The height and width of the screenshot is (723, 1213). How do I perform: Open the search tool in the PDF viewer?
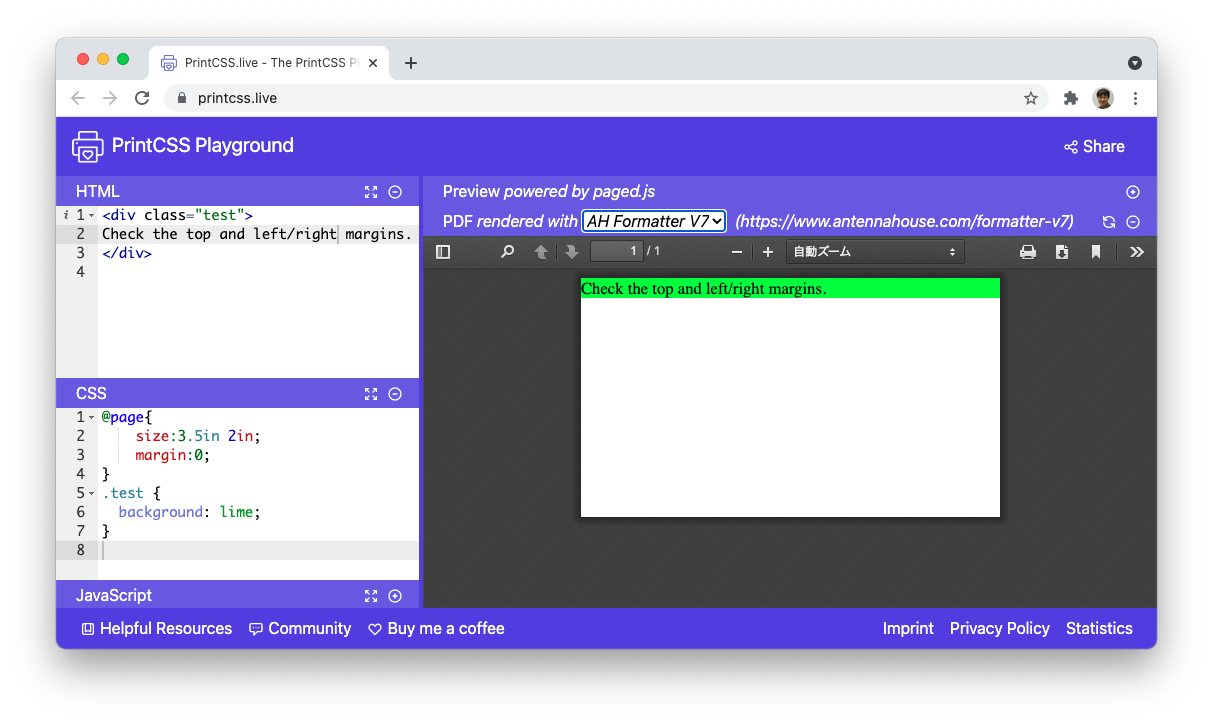pos(507,251)
